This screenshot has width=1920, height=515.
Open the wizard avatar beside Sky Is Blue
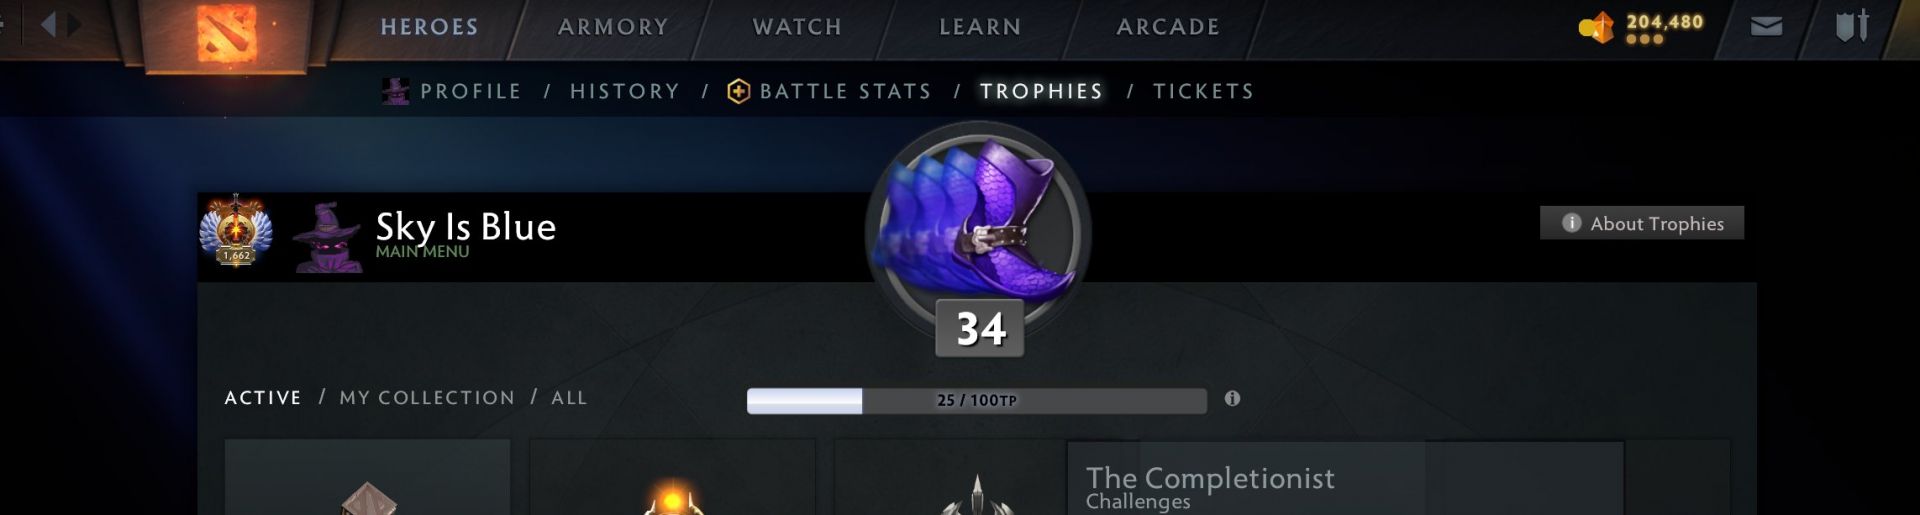327,237
